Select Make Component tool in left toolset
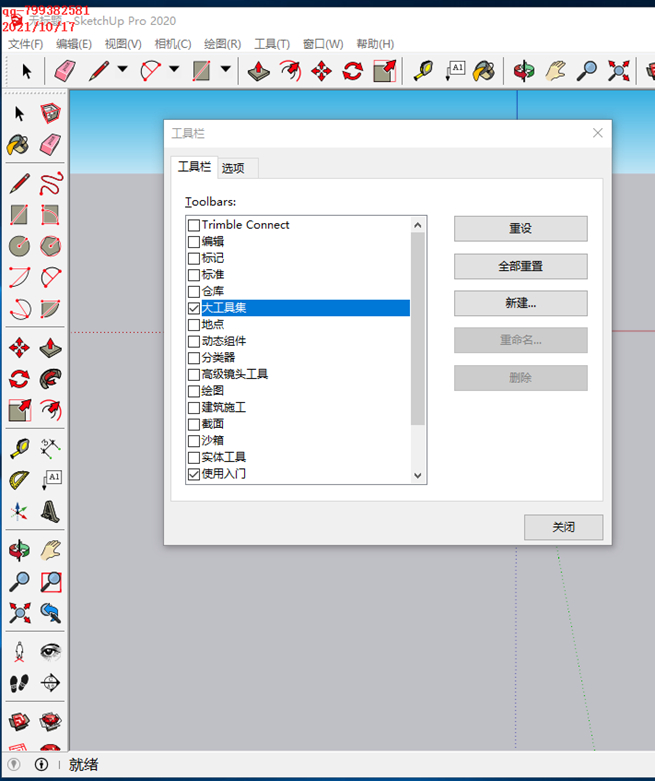 coord(50,114)
